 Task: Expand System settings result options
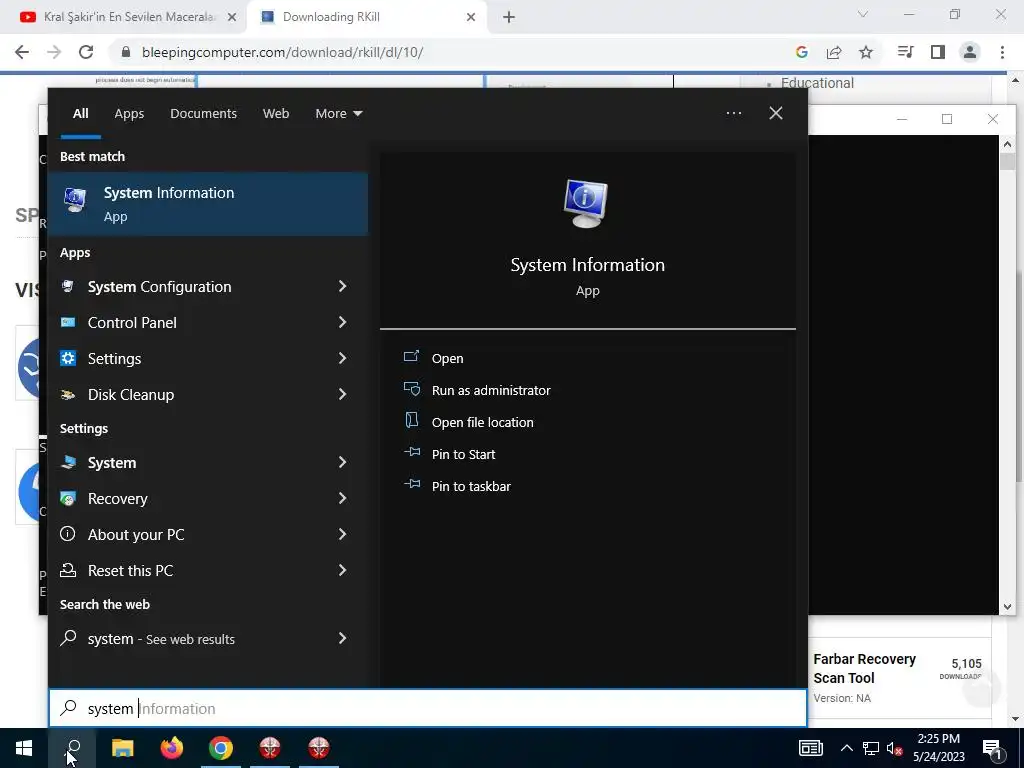pyautogui.click(x=342, y=462)
